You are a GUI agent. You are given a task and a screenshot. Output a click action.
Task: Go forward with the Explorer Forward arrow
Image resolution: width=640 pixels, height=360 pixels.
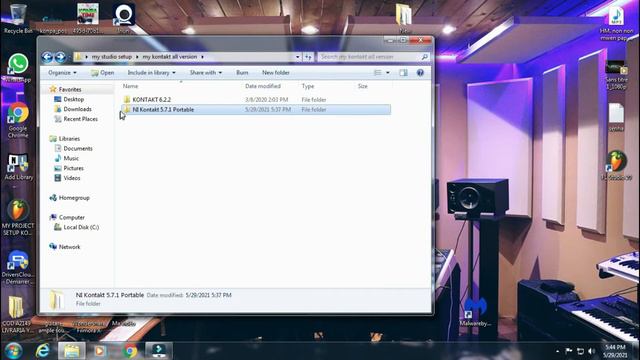(60, 57)
